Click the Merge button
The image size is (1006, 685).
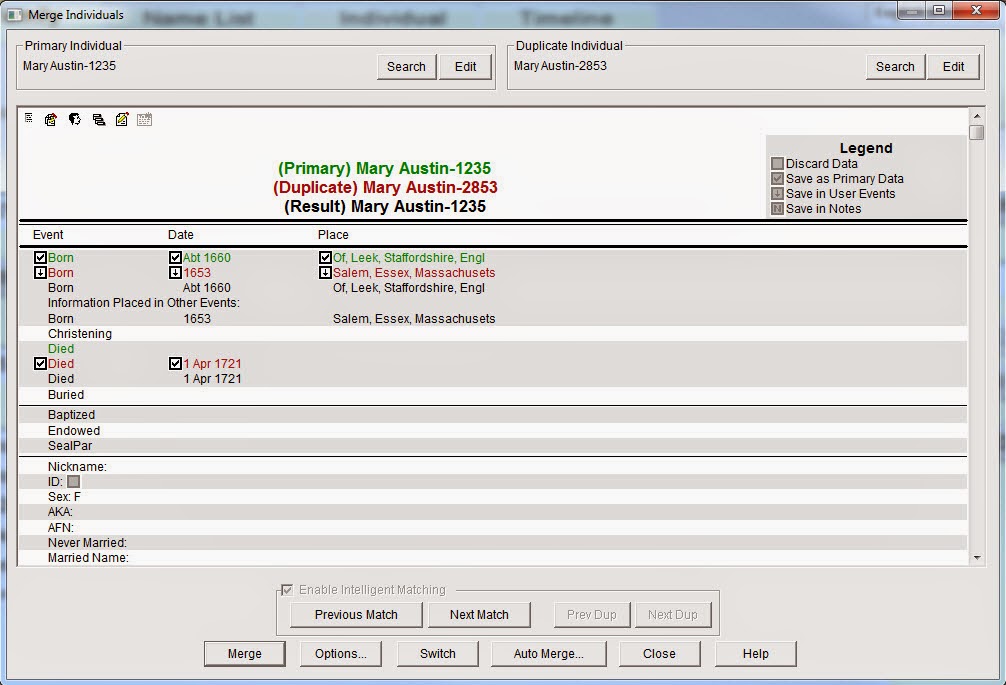click(x=244, y=654)
